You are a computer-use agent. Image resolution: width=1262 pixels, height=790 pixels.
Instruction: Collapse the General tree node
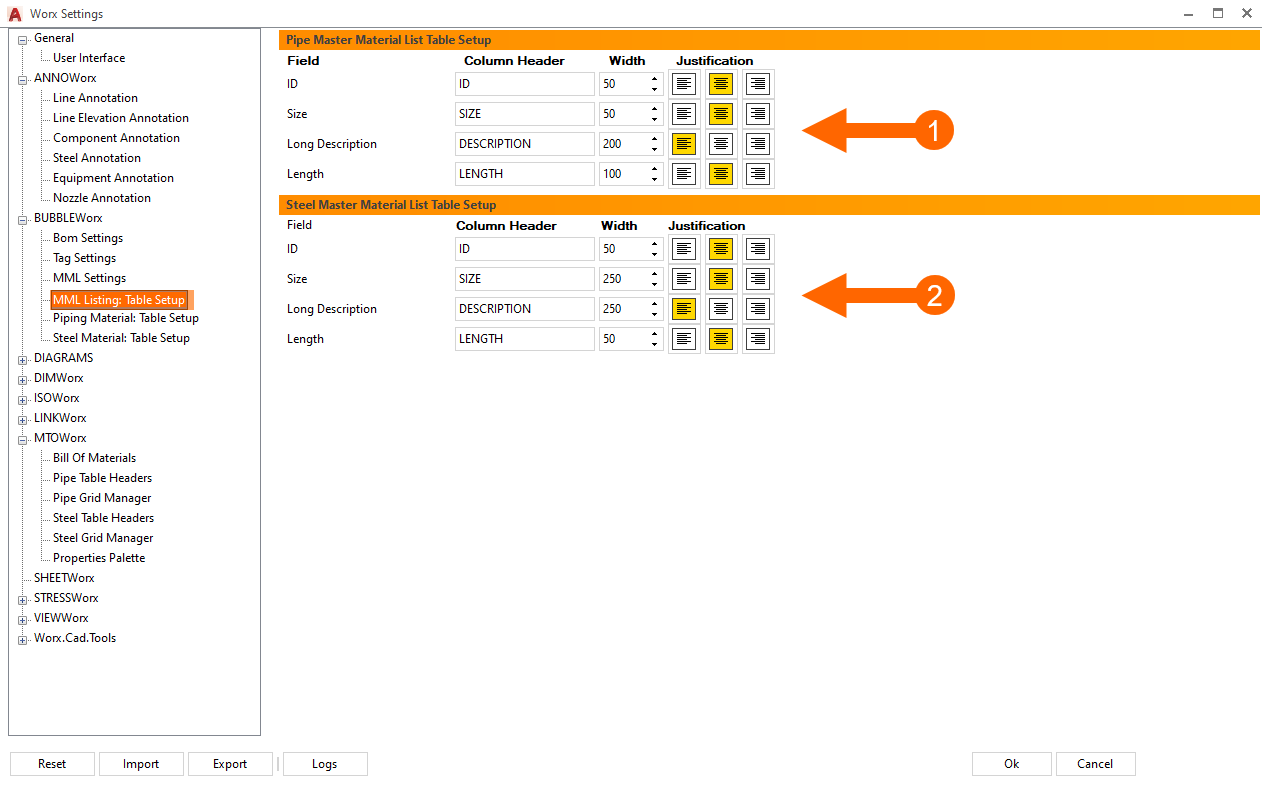tap(22, 39)
